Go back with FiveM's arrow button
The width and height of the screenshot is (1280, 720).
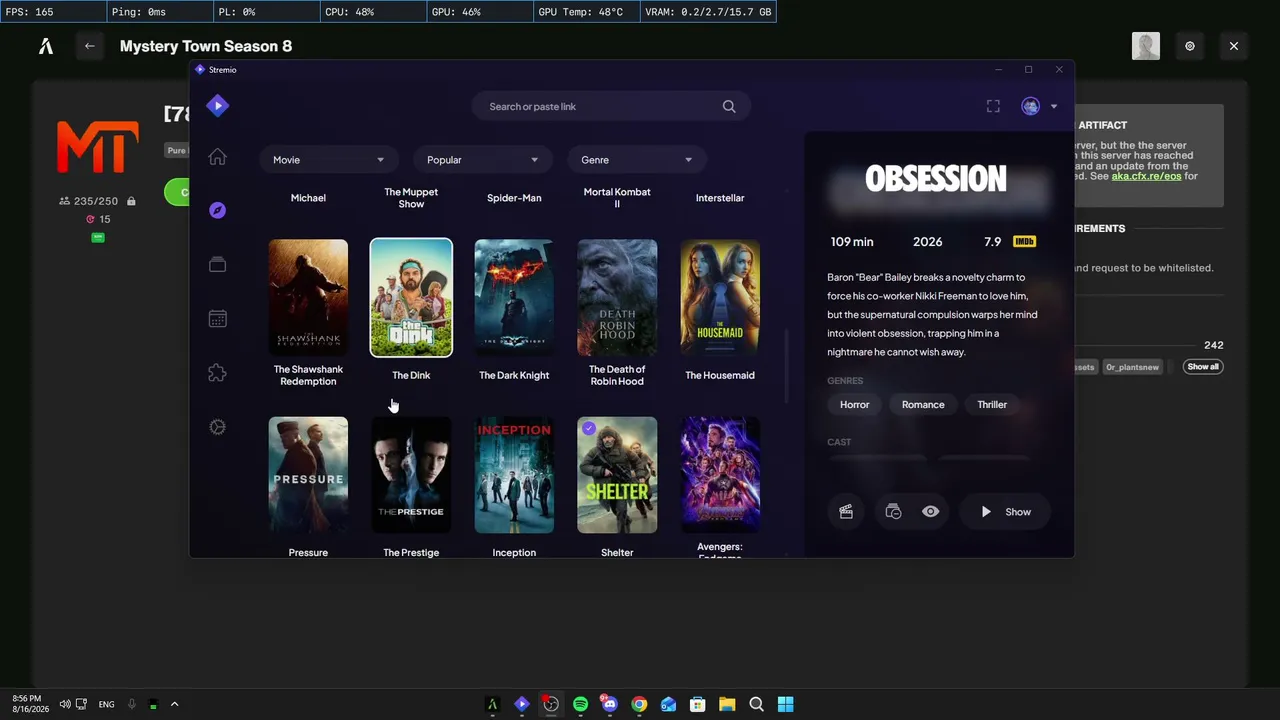click(90, 46)
